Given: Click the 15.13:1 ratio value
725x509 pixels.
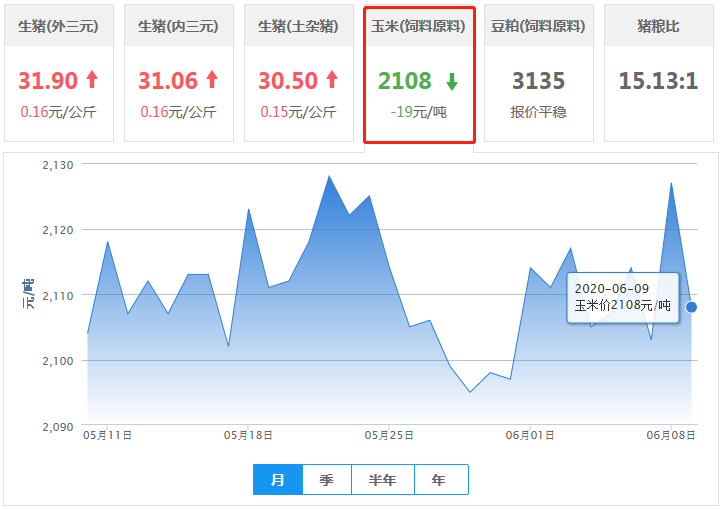Looking at the screenshot, I should coord(658,81).
